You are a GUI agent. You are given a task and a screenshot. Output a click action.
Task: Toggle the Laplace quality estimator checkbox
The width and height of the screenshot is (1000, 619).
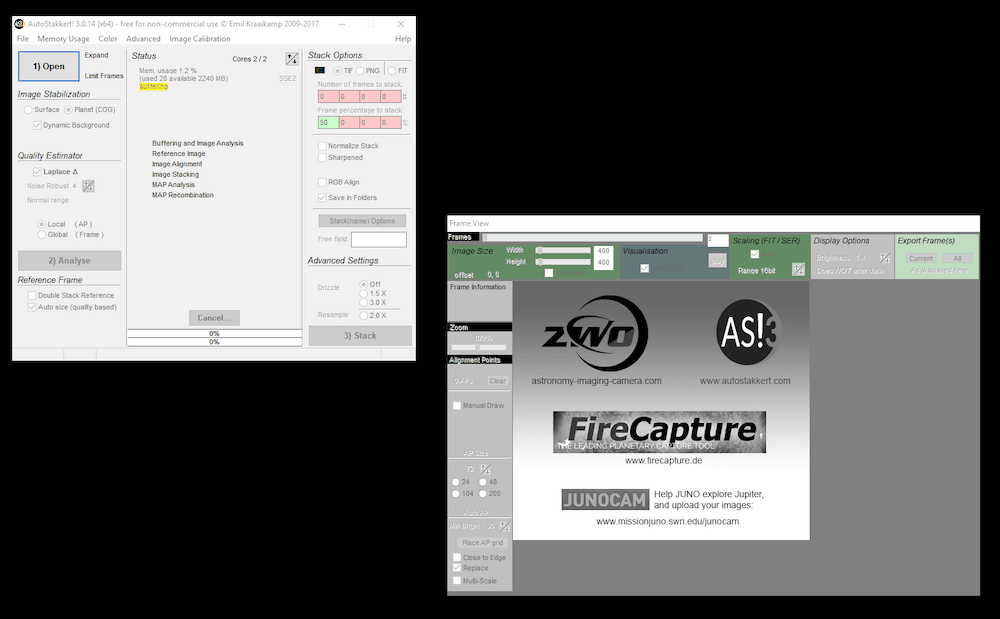click(37, 172)
